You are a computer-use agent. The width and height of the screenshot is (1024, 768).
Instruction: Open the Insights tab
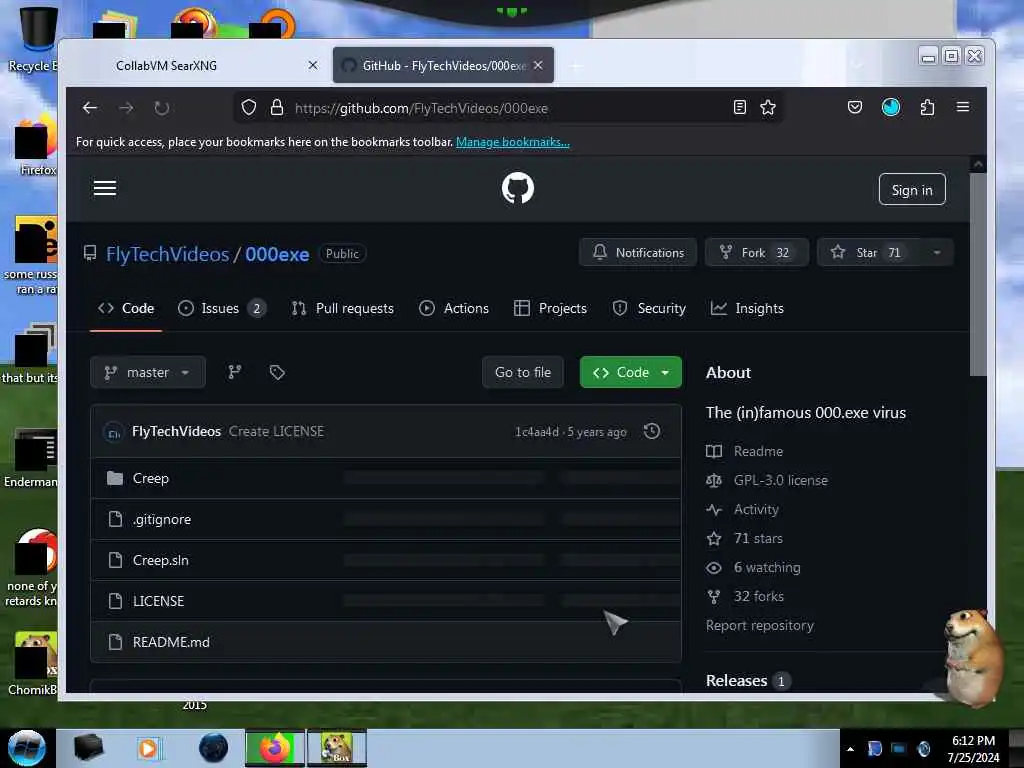pos(747,308)
